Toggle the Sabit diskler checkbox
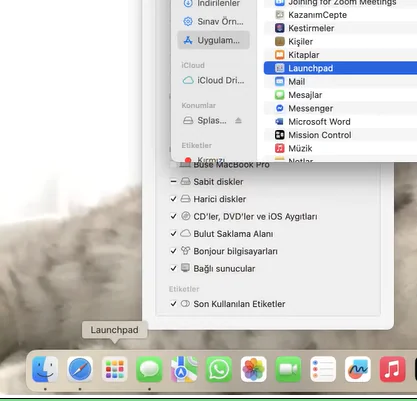417x401 pixels. pyautogui.click(x=173, y=182)
